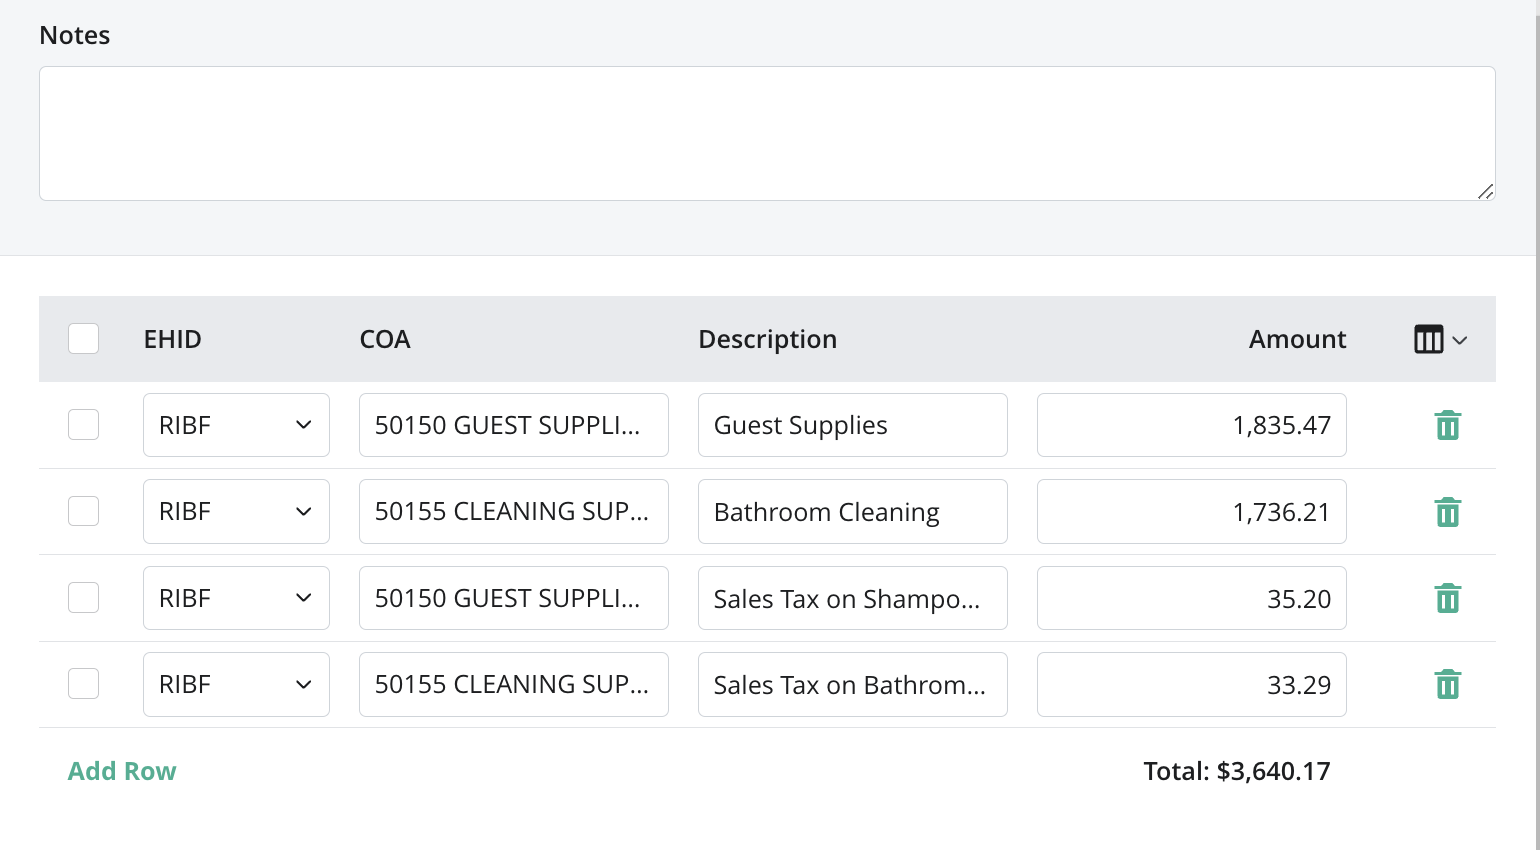This screenshot has height=850, width=1540.
Task: Grab the Notes box resize handle
Action: (x=1486, y=191)
